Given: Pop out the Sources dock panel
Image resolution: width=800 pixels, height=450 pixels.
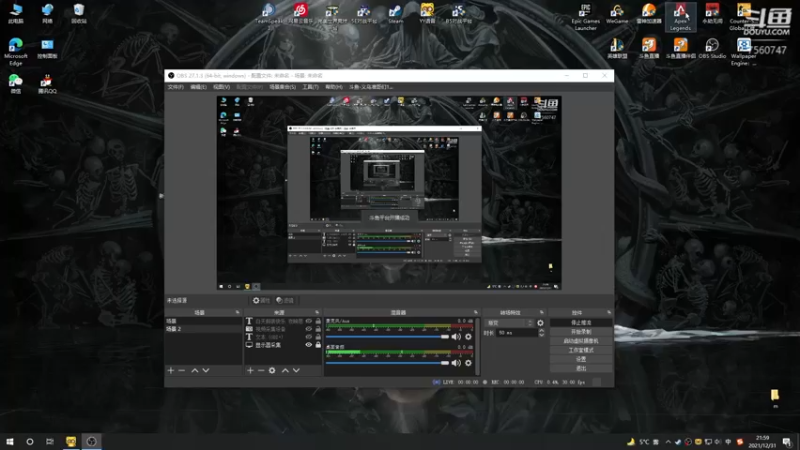Looking at the screenshot, I should tap(317, 312).
